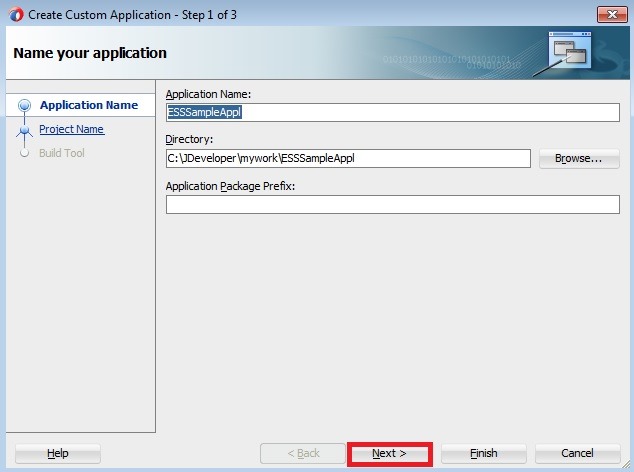Screen dimensions: 634x472
Task: Click the JDeveloper icon in the title bar
Action: (13, 13)
